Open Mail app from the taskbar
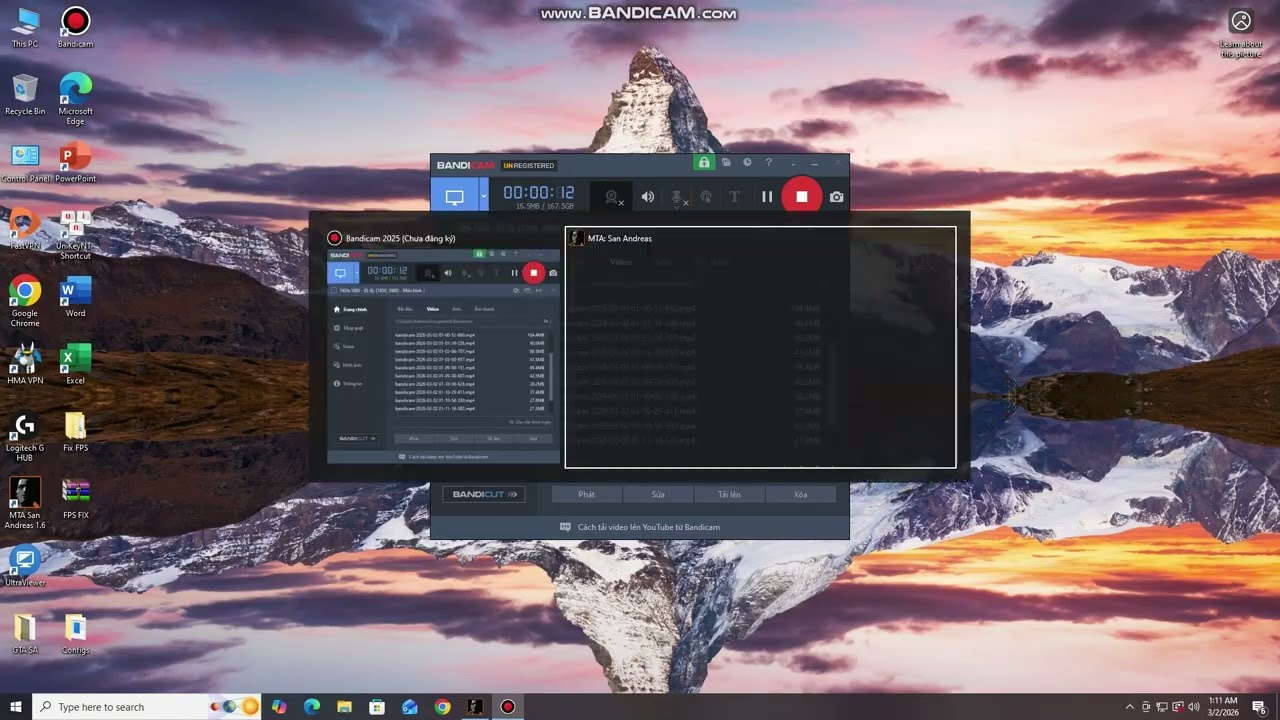The height and width of the screenshot is (720, 1280). 410,707
